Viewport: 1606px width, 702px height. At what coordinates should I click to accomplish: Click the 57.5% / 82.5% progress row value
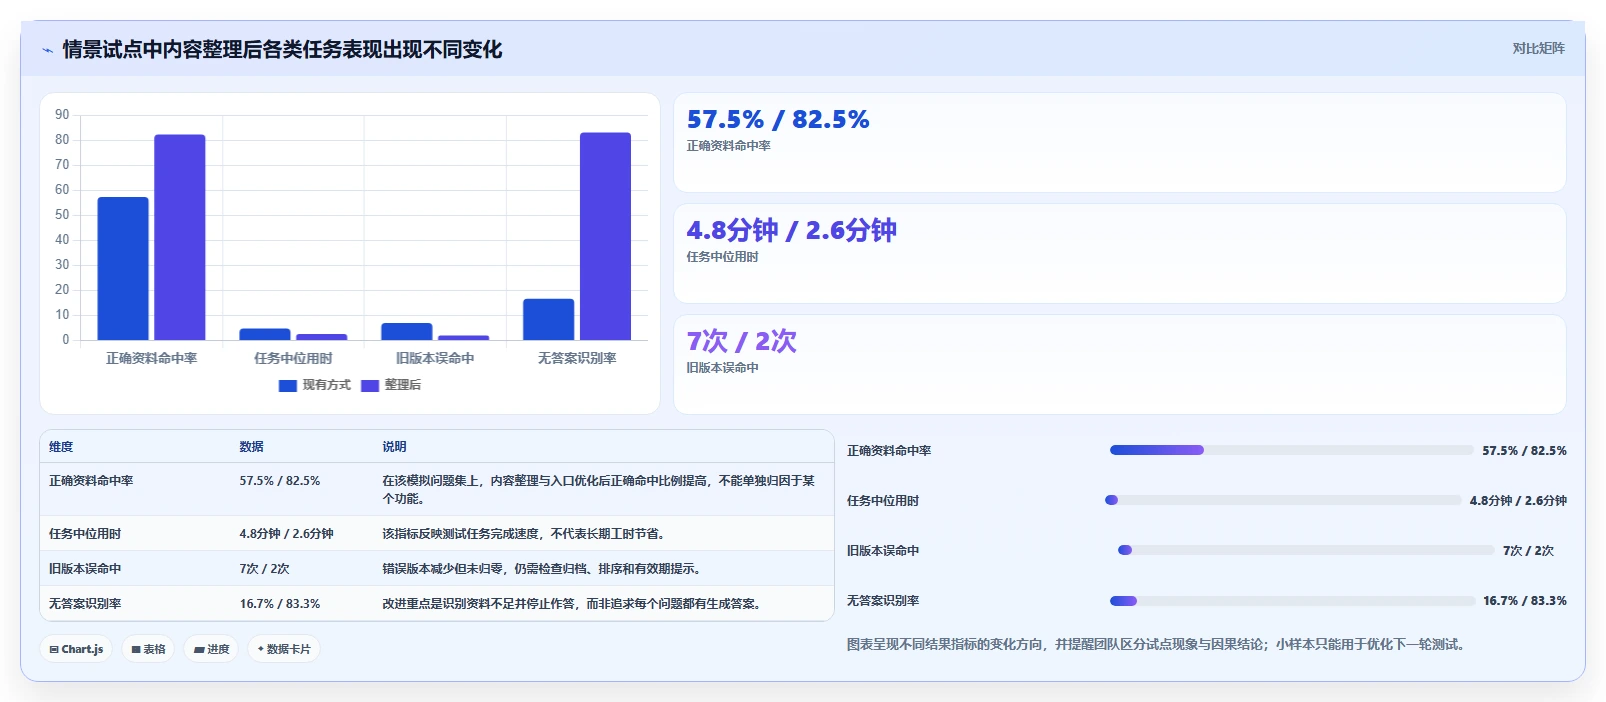1524,451
